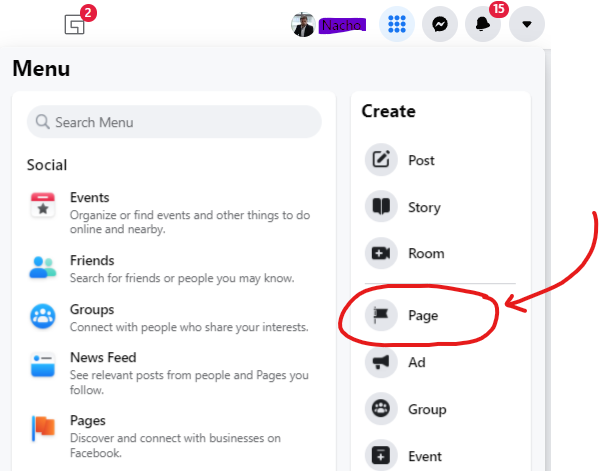Click the nine-dot Menu grid icon
The width and height of the screenshot is (599, 471).
pos(397,24)
